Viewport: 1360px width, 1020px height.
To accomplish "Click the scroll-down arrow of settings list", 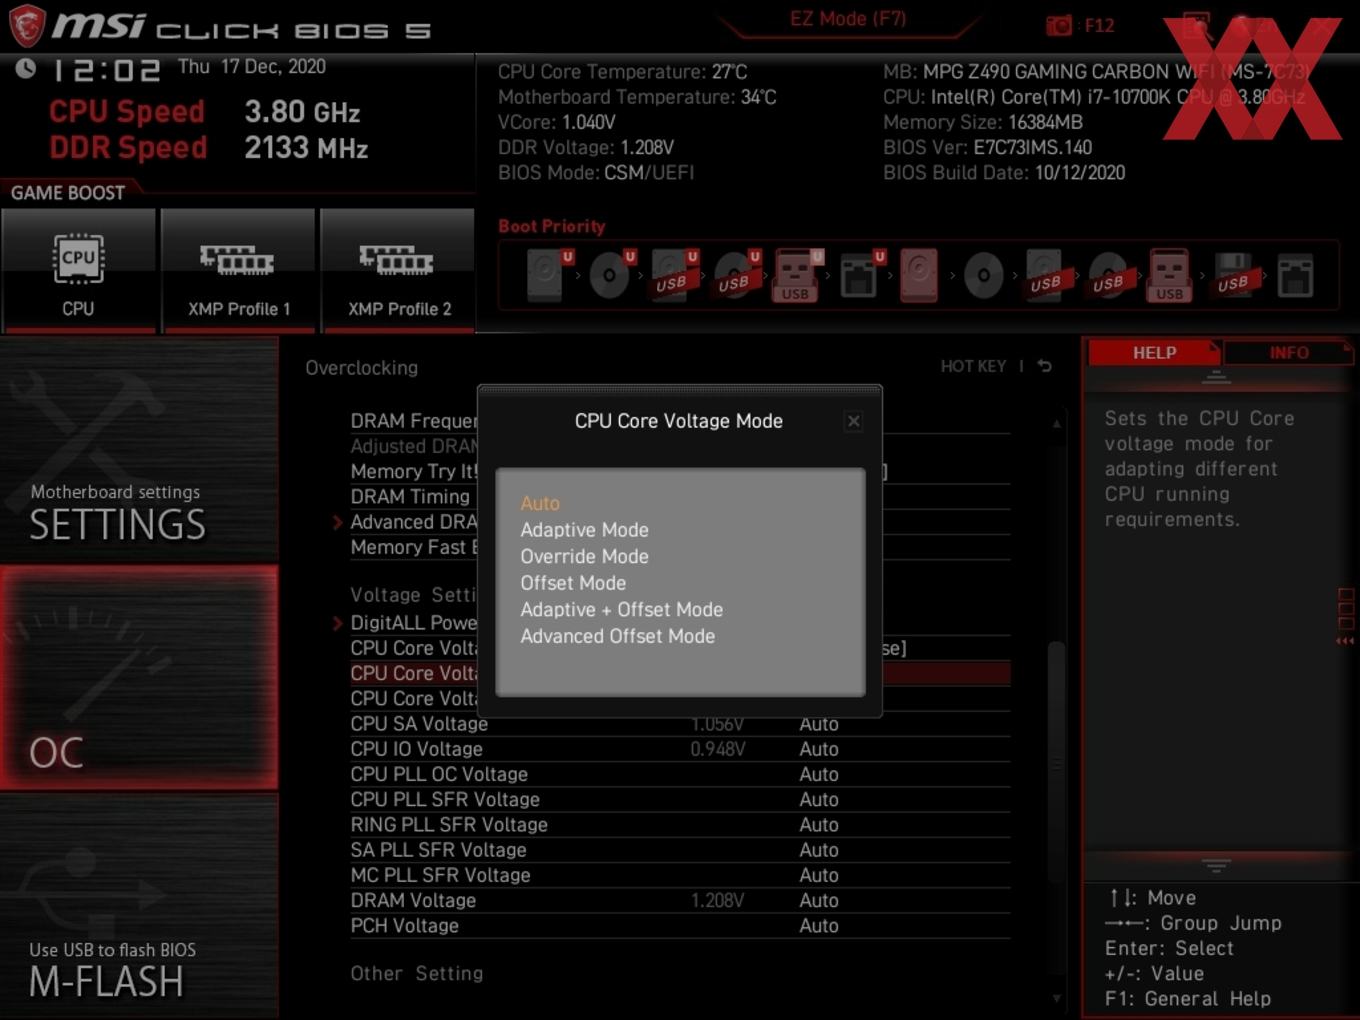I will [x=1056, y=998].
